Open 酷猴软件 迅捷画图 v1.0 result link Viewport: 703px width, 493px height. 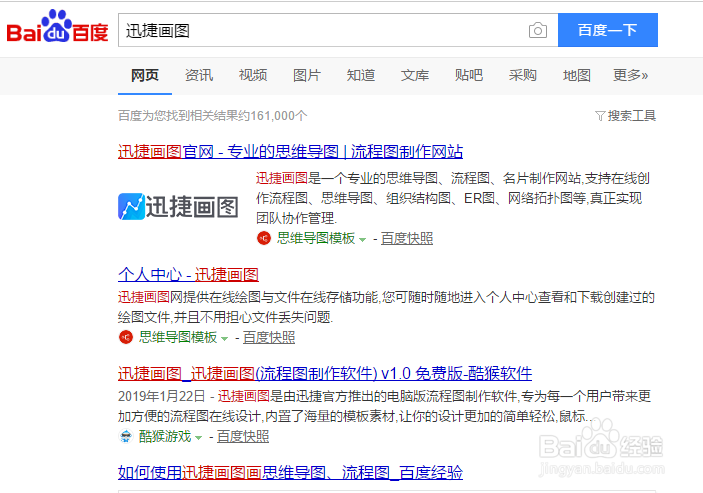click(325, 373)
